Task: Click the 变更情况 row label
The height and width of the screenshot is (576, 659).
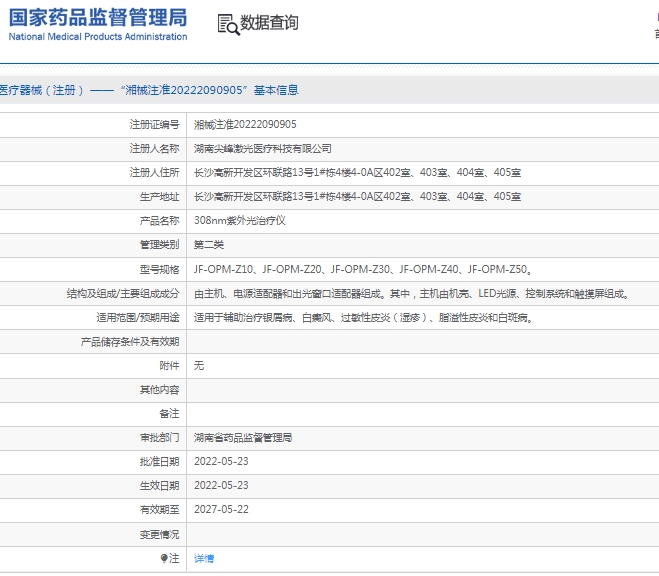Action: point(159,534)
